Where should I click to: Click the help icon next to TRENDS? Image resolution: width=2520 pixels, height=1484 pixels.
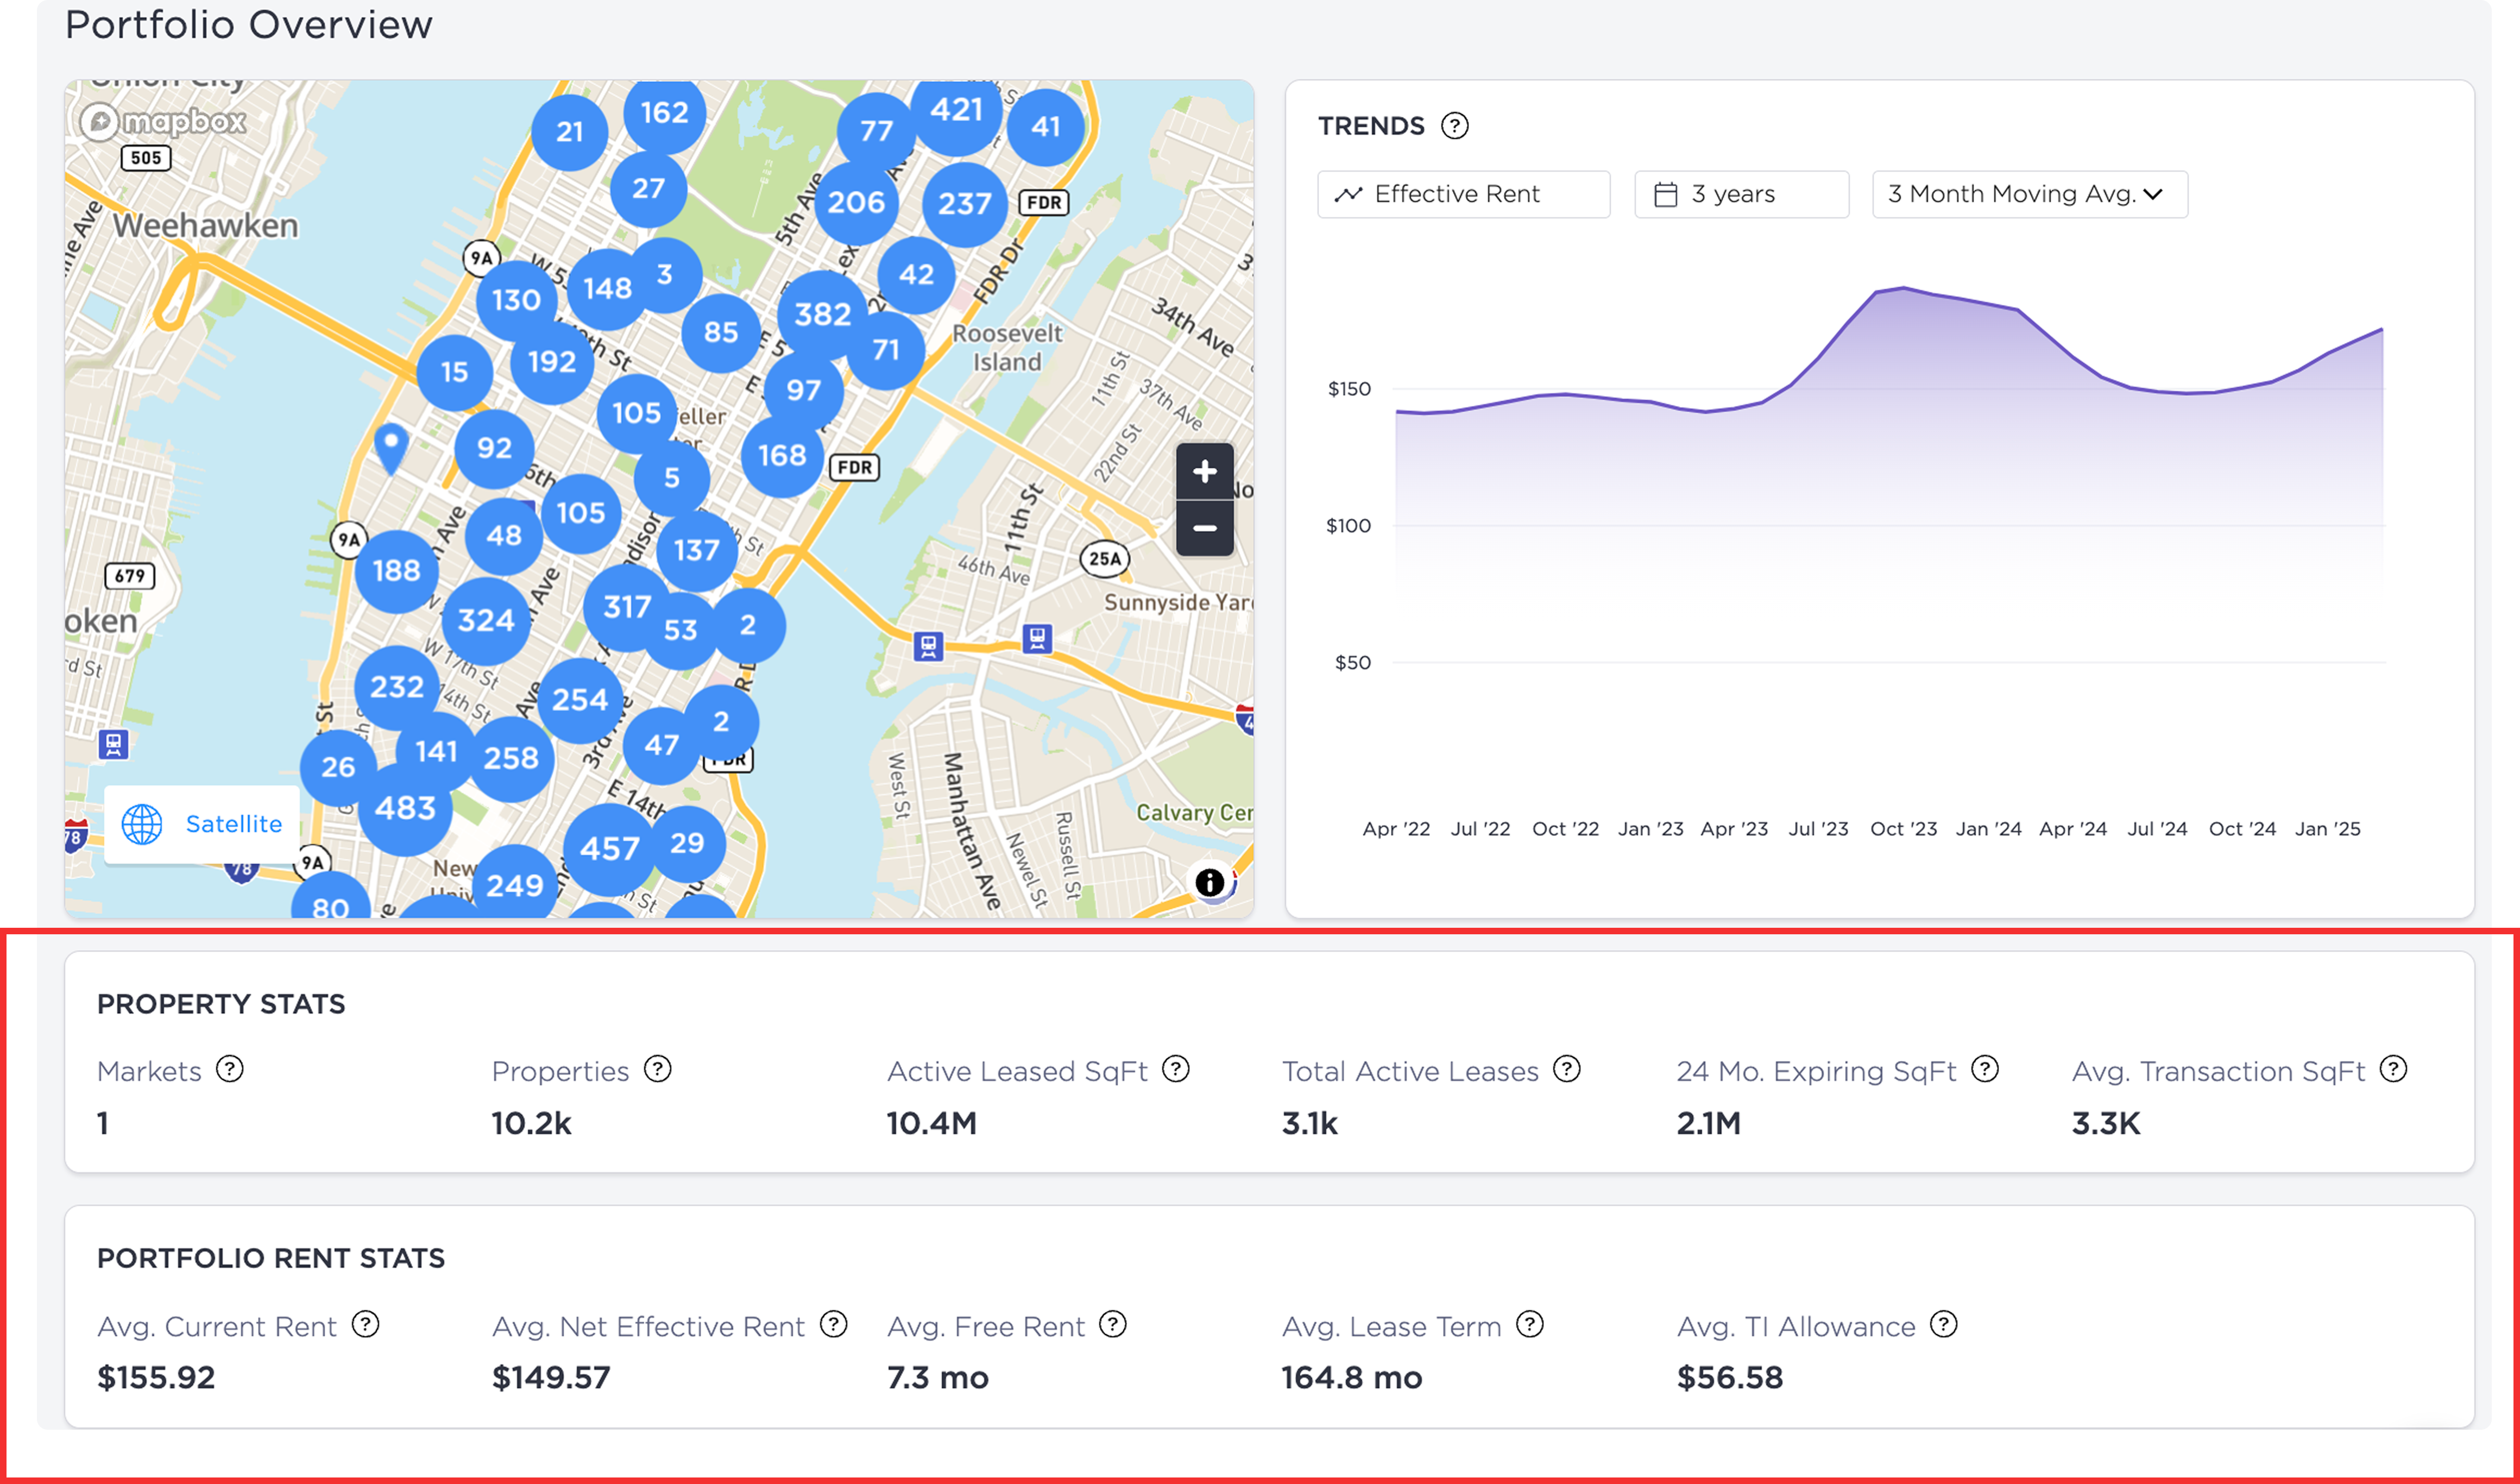(1454, 126)
